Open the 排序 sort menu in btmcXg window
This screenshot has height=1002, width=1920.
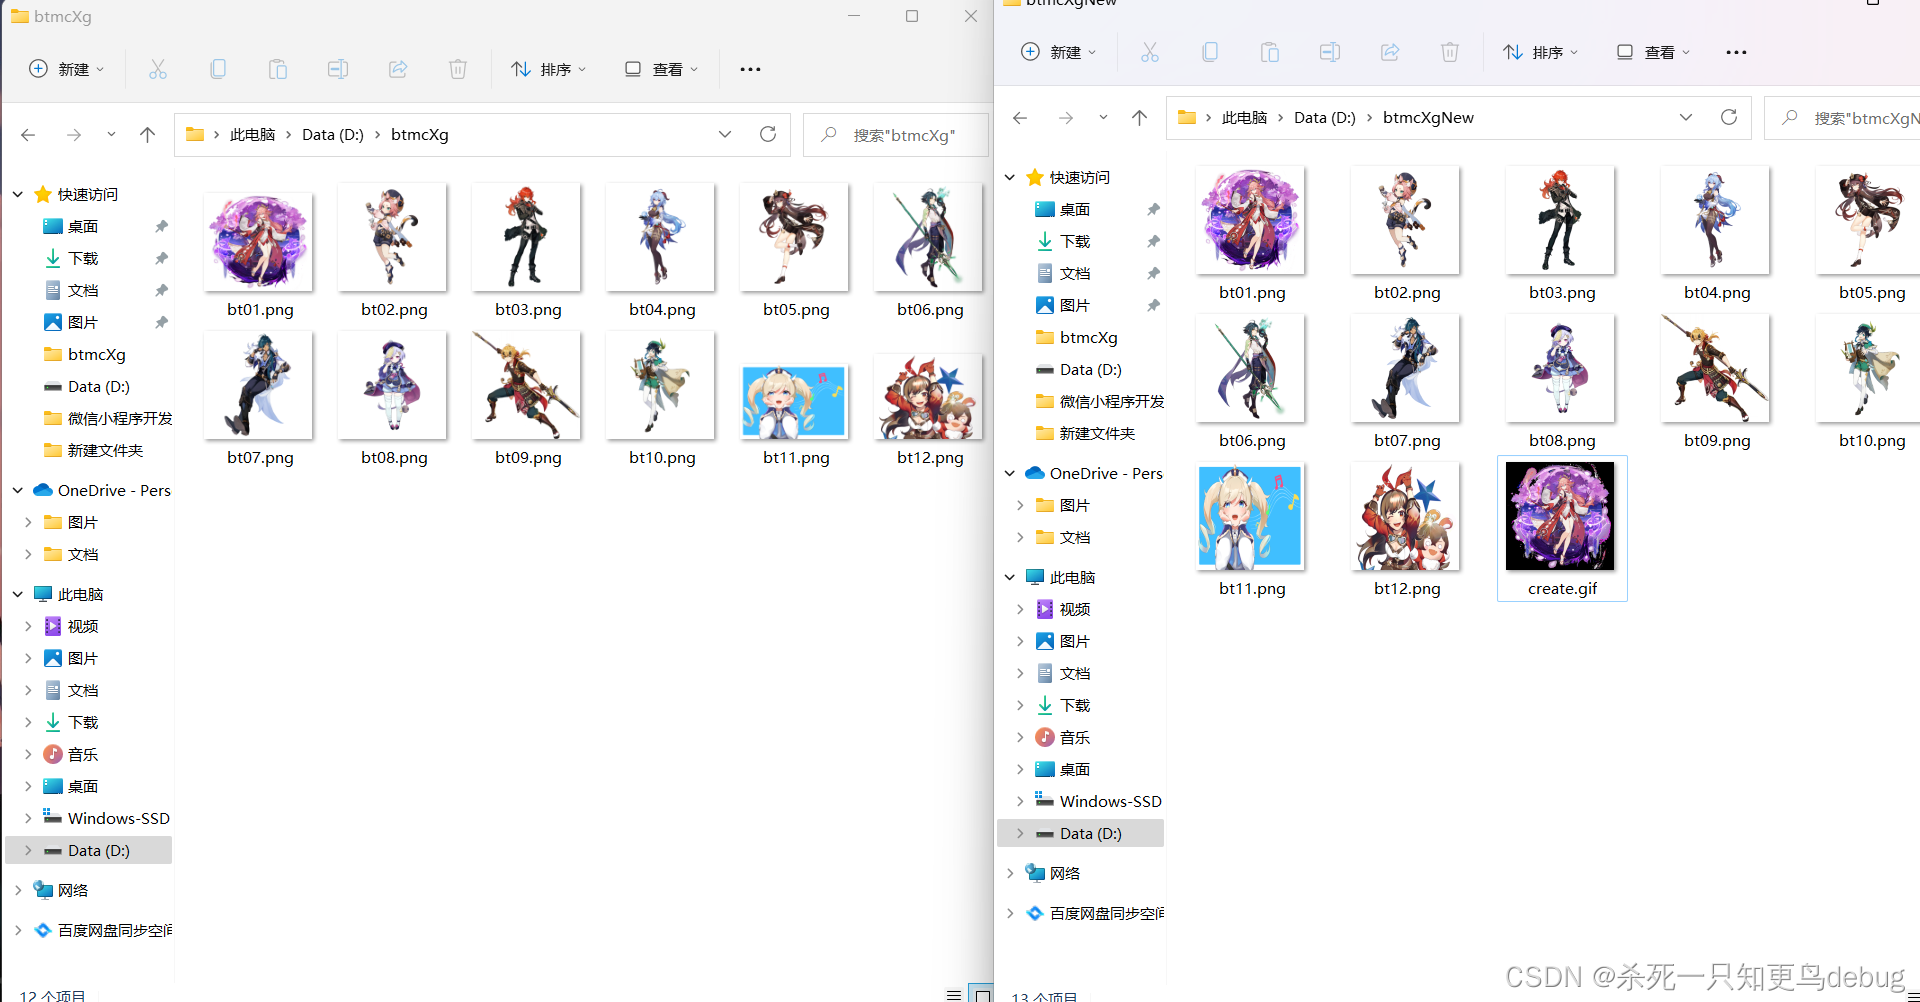pos(548,69)
